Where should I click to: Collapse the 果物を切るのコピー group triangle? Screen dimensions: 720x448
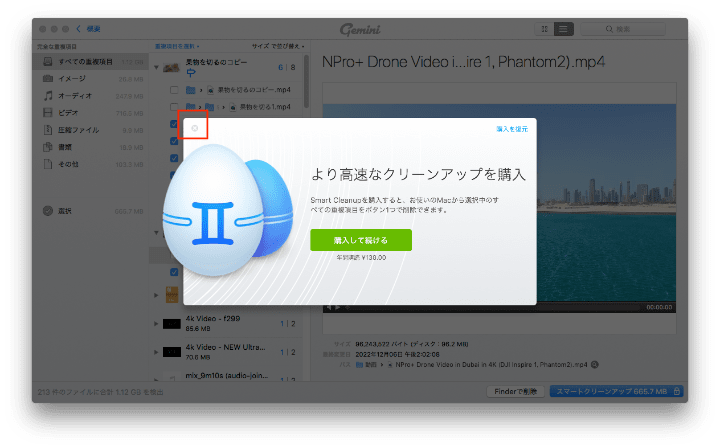[x=157, y=67]
